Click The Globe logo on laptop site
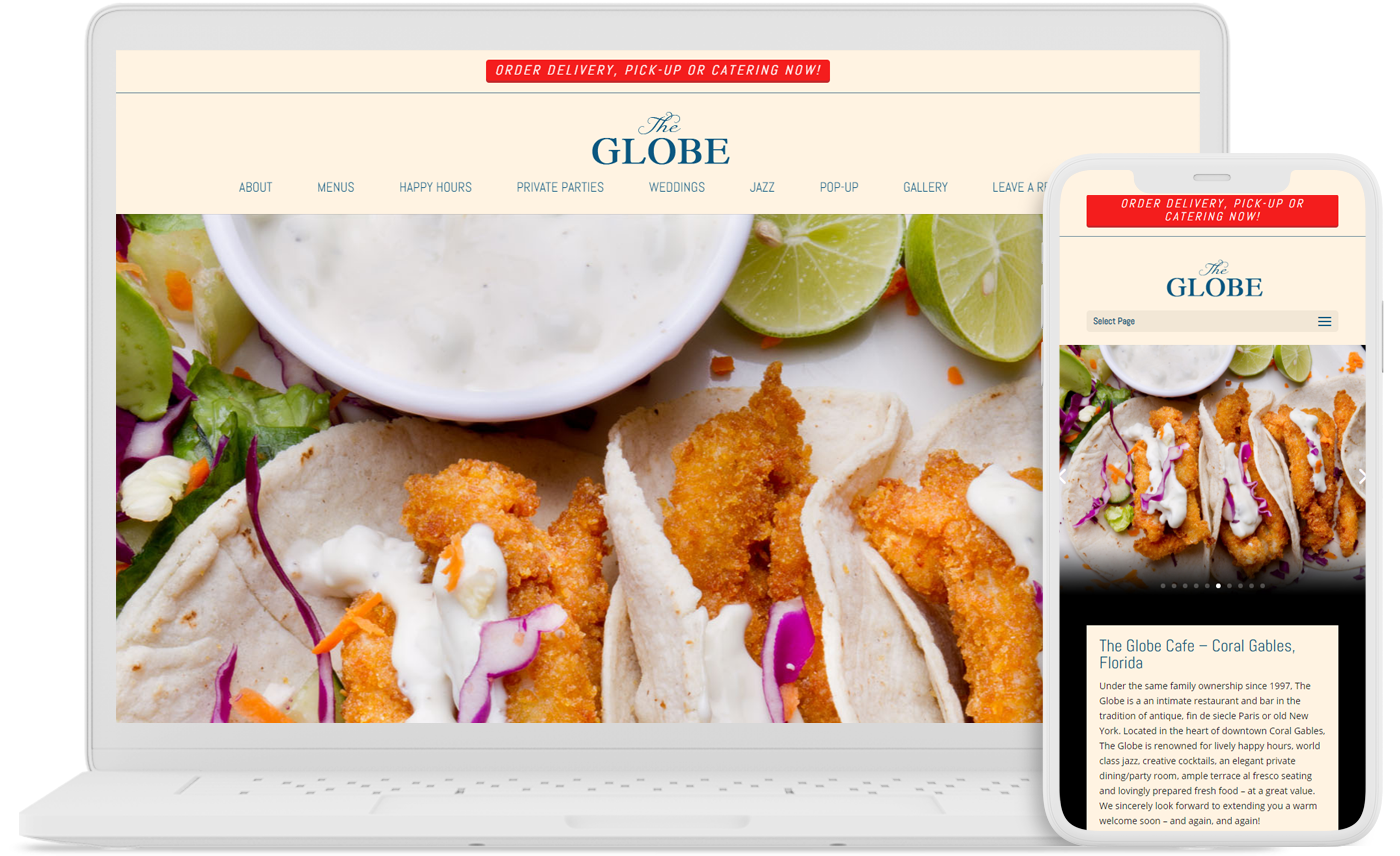This screenshot has width=1400, height=856. 660,140
